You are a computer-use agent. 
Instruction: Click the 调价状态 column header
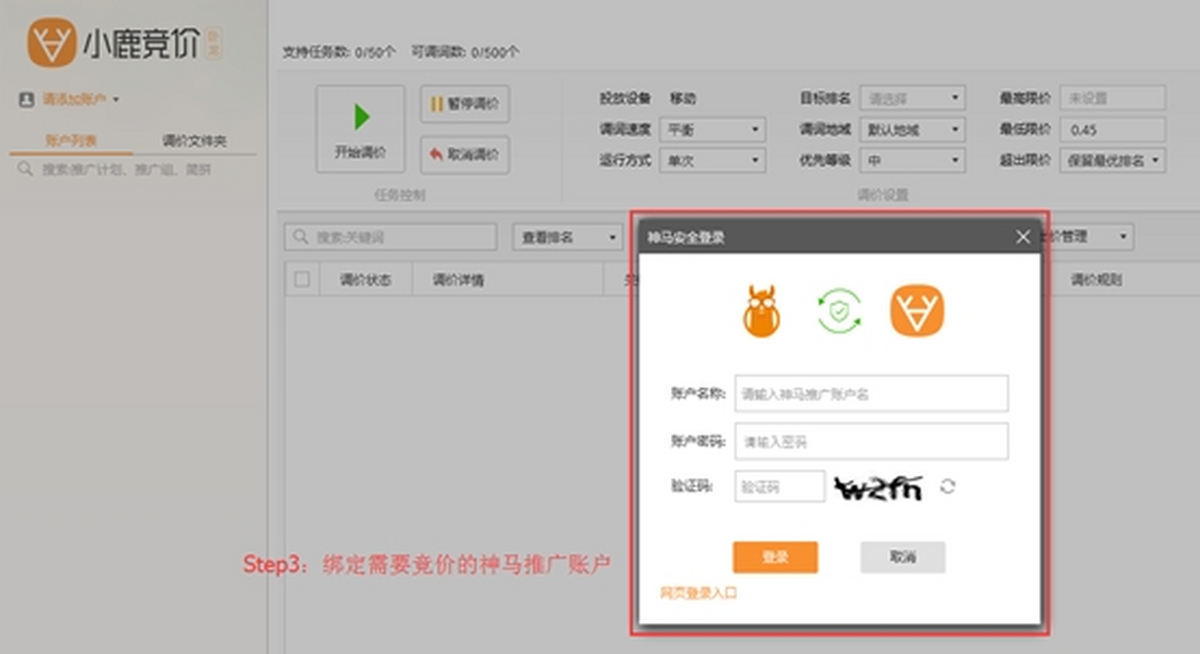point(365,280)
